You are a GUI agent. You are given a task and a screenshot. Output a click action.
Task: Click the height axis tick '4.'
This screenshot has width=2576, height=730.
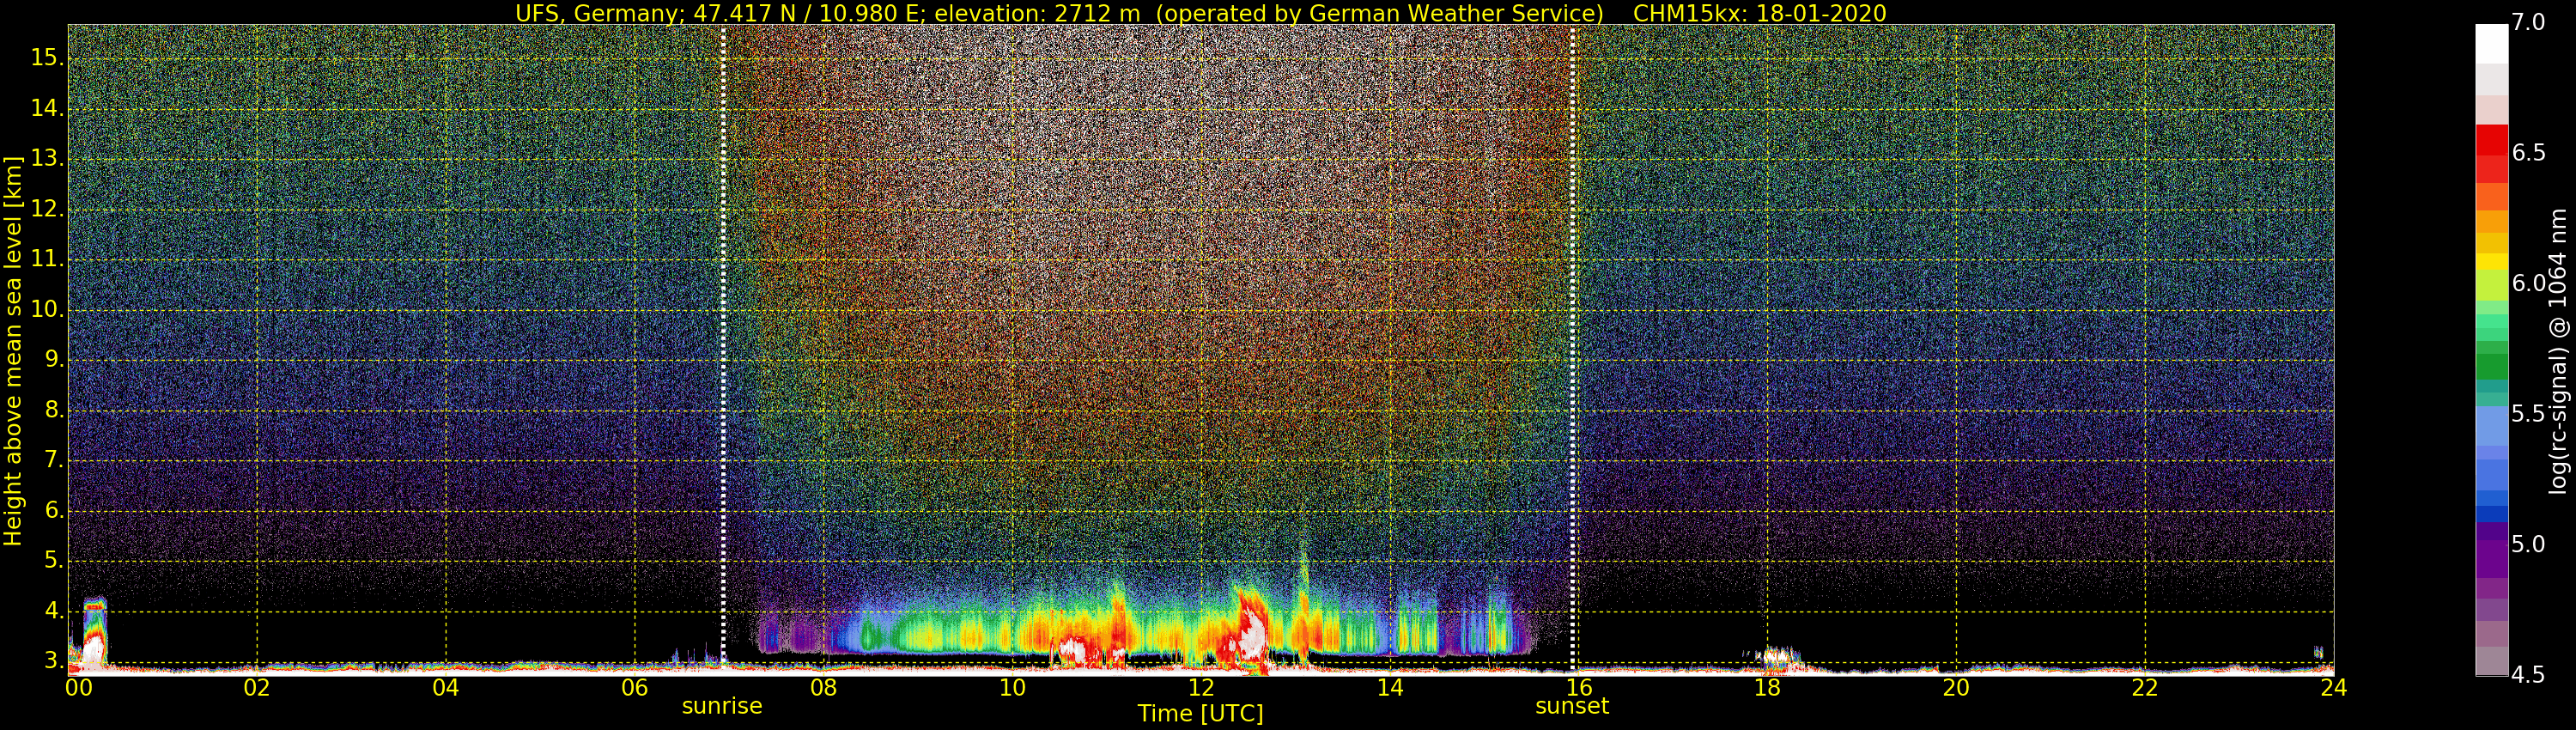(x=54, y=611)
